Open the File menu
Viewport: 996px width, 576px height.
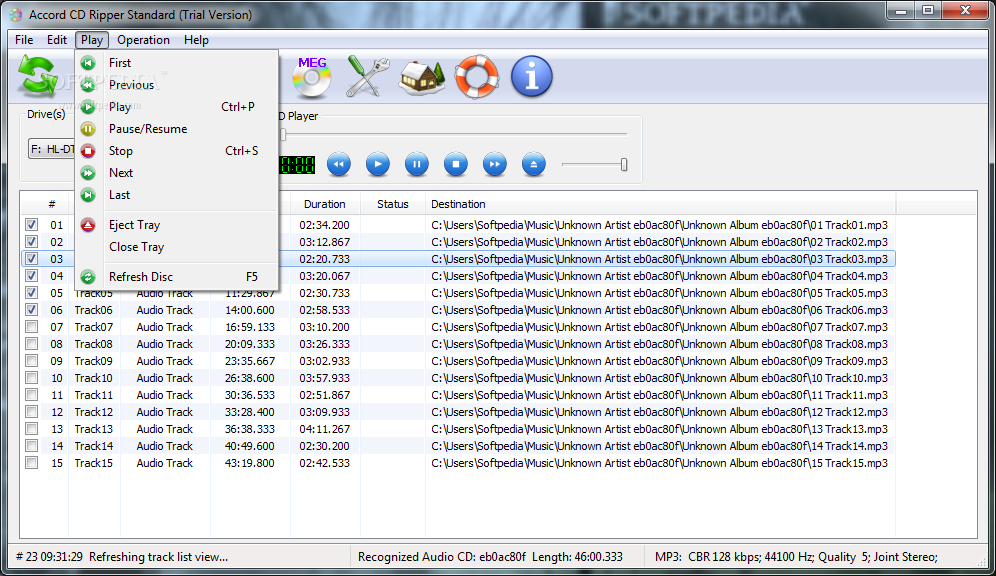pyautogui.click(x=24, y=40)
